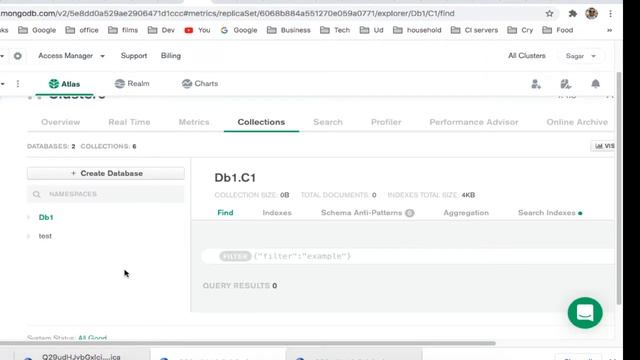Screen dimensions: 640x360
Task: Switch to the Charts tab
Action: point(200,84)
